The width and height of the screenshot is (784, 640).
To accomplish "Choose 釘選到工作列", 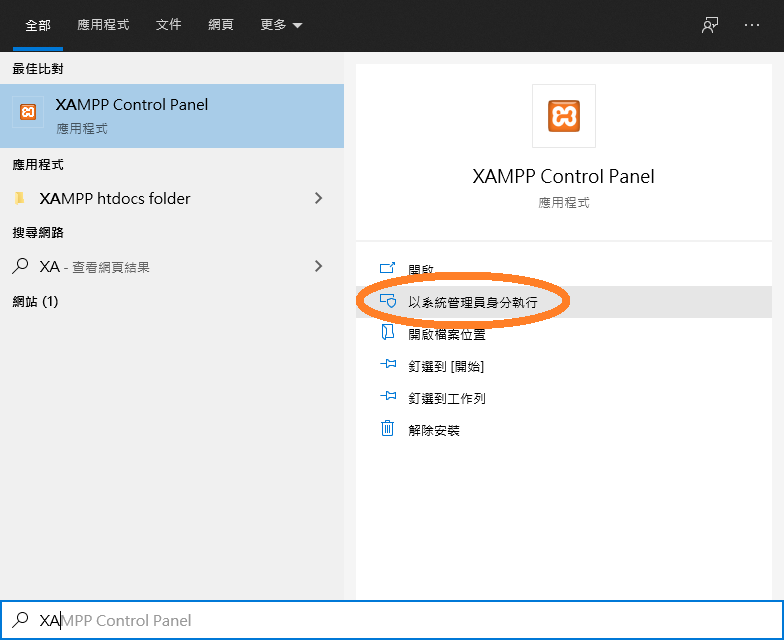I will (564, 398).
